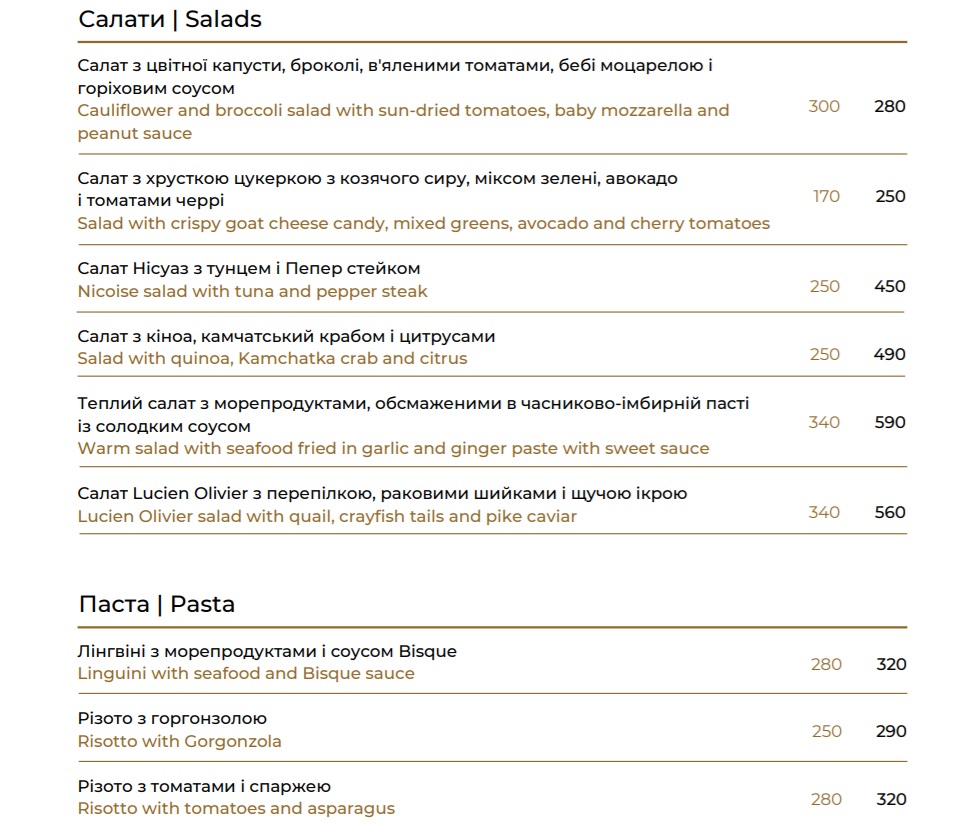Select the crispy goat cheese candy salad

492,201
